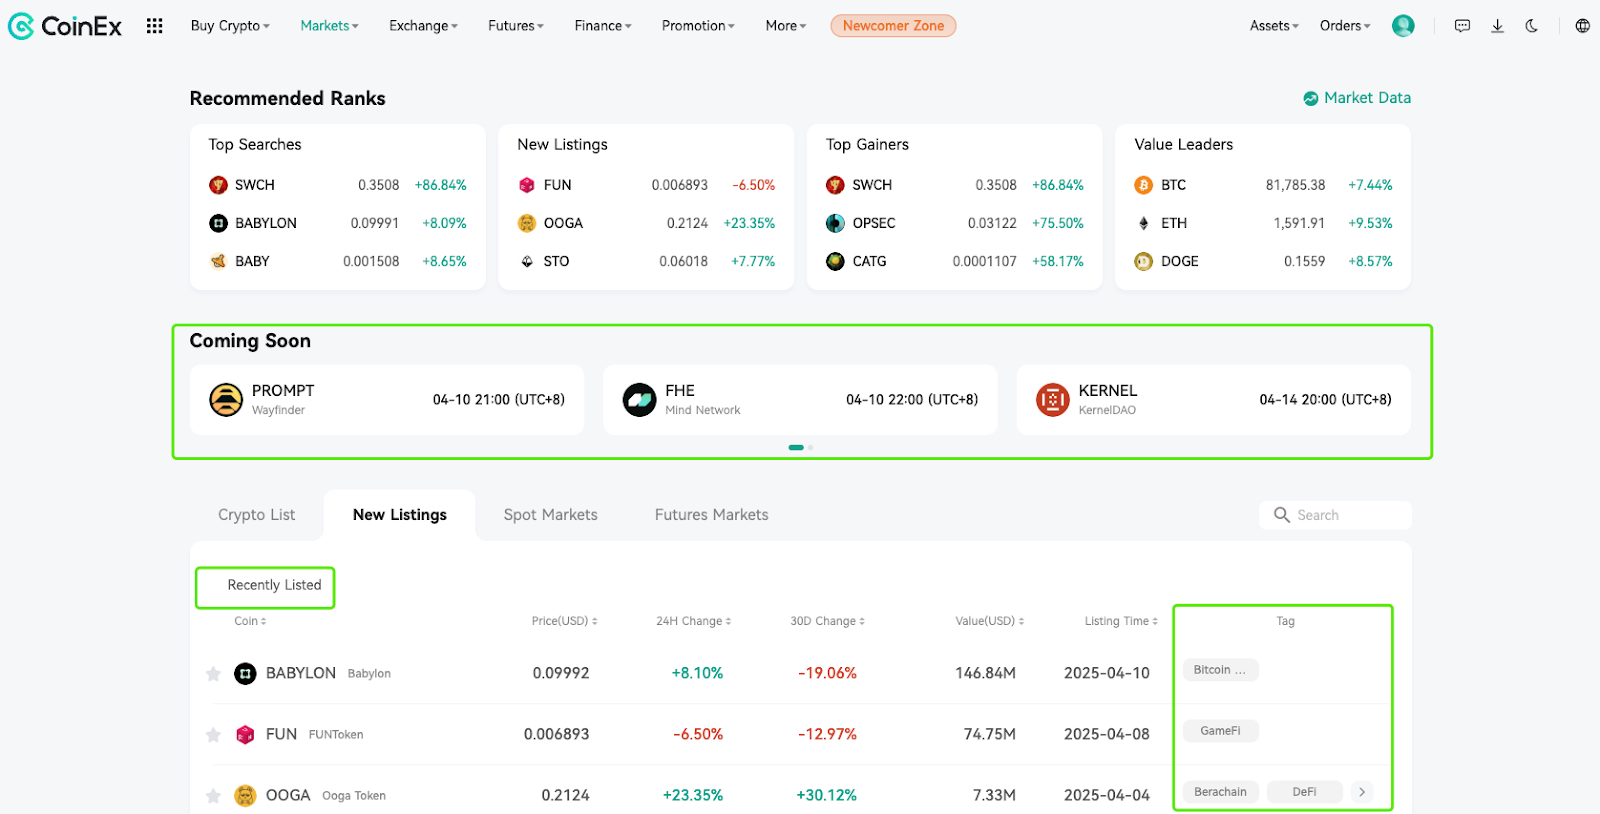The image size is (1600, 814).
Task: Expand the Exchange dropdown
Action: 423,26
